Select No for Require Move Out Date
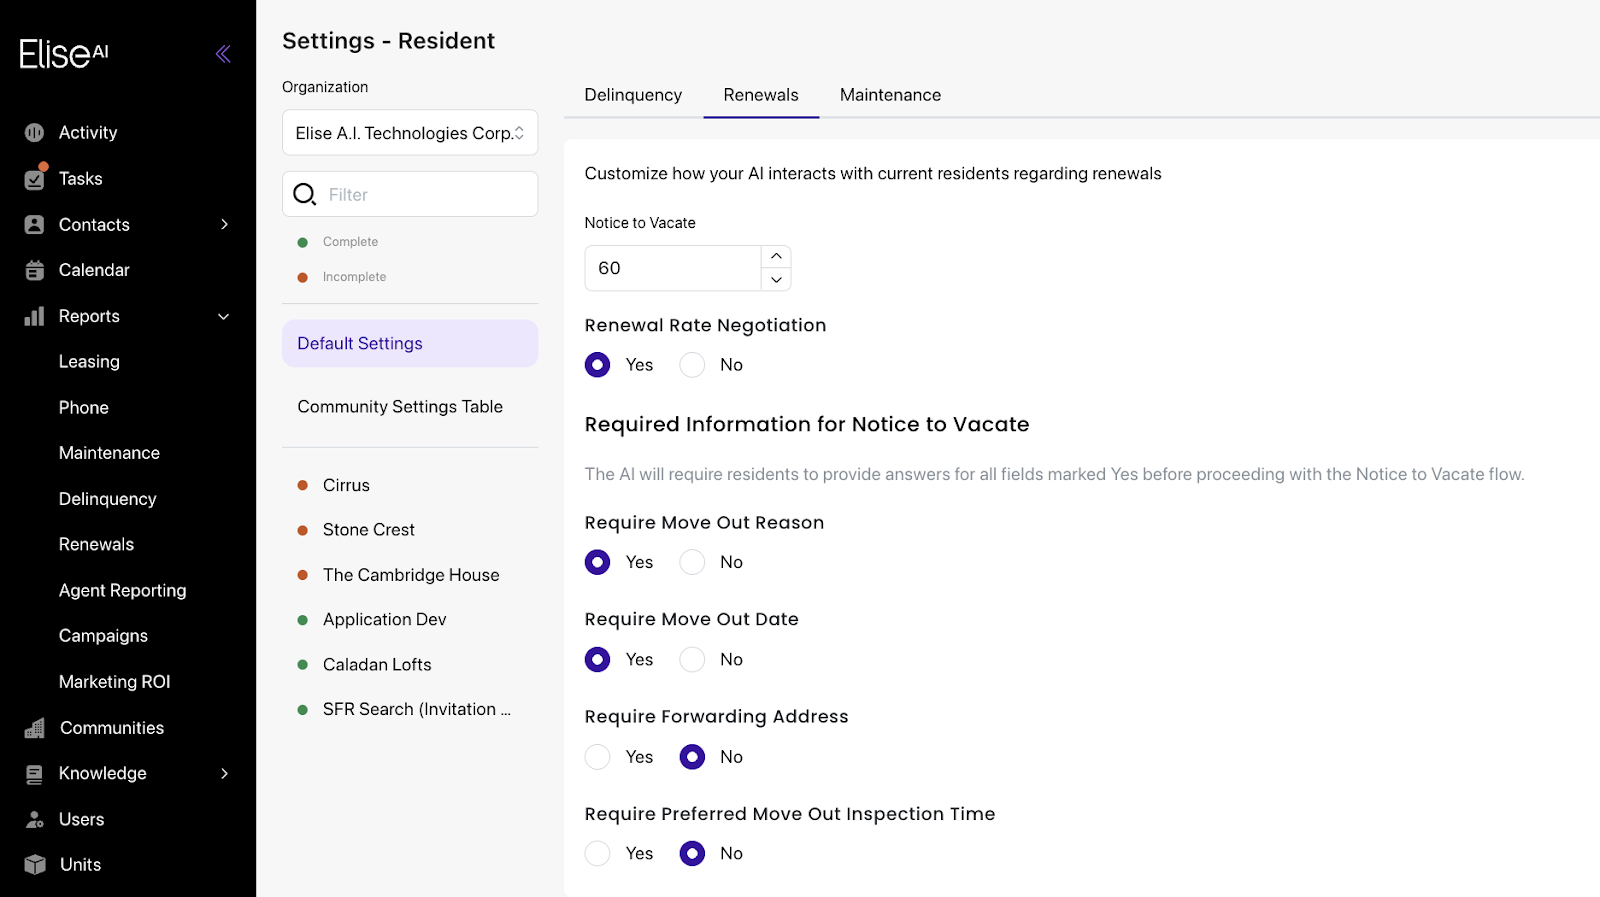 692,660
